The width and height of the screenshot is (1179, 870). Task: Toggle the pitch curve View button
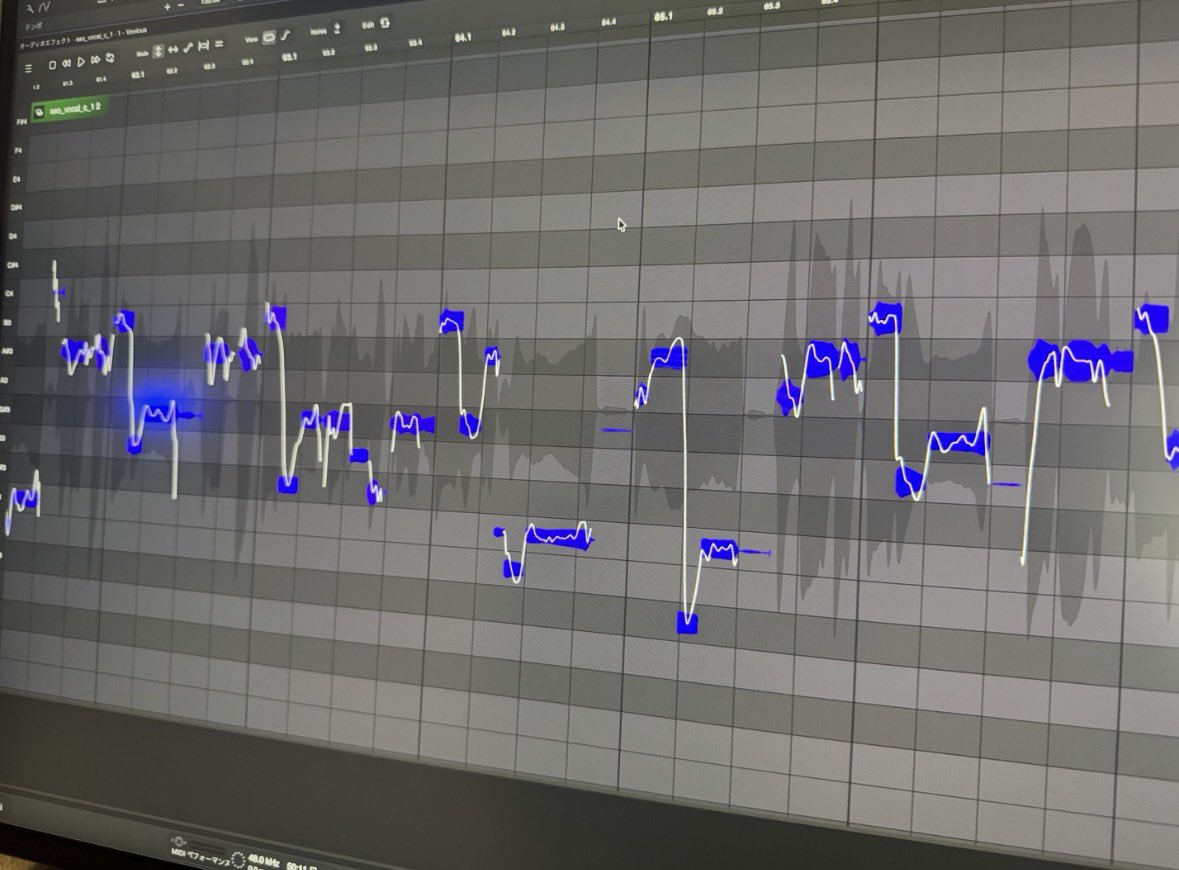click(285, 35)
